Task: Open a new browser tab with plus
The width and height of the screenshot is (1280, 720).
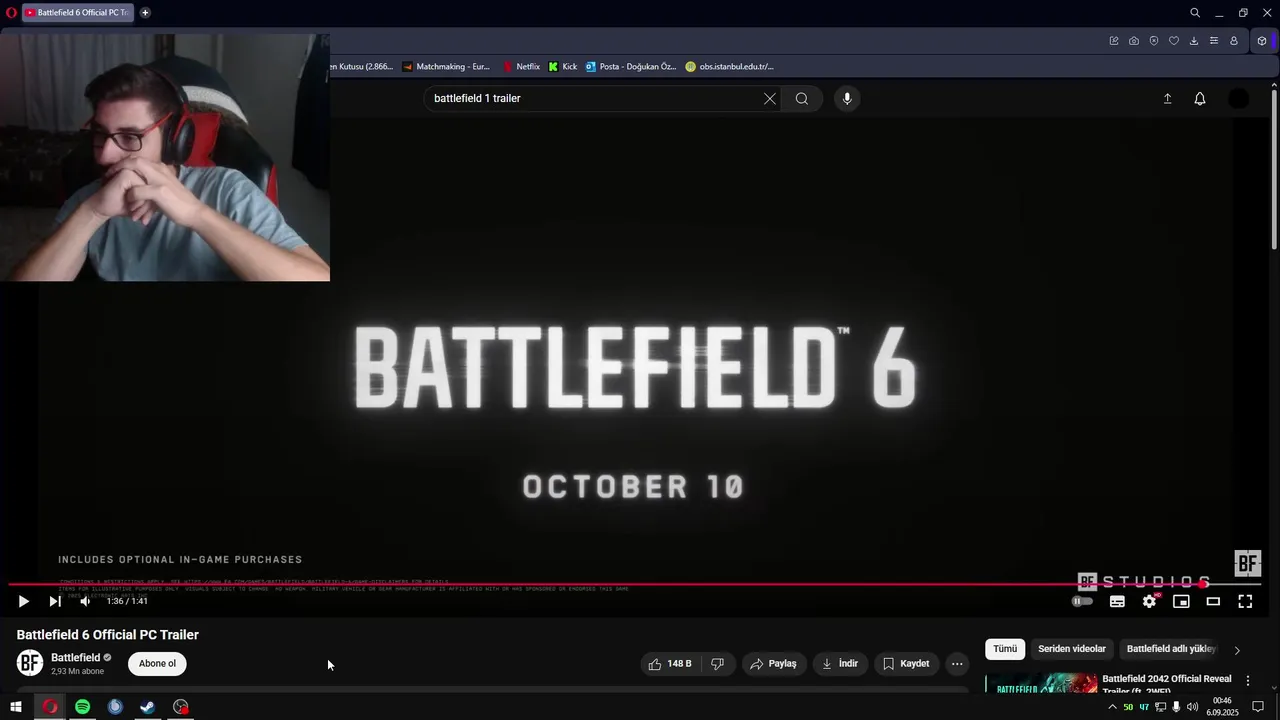Action: [145, 13]
